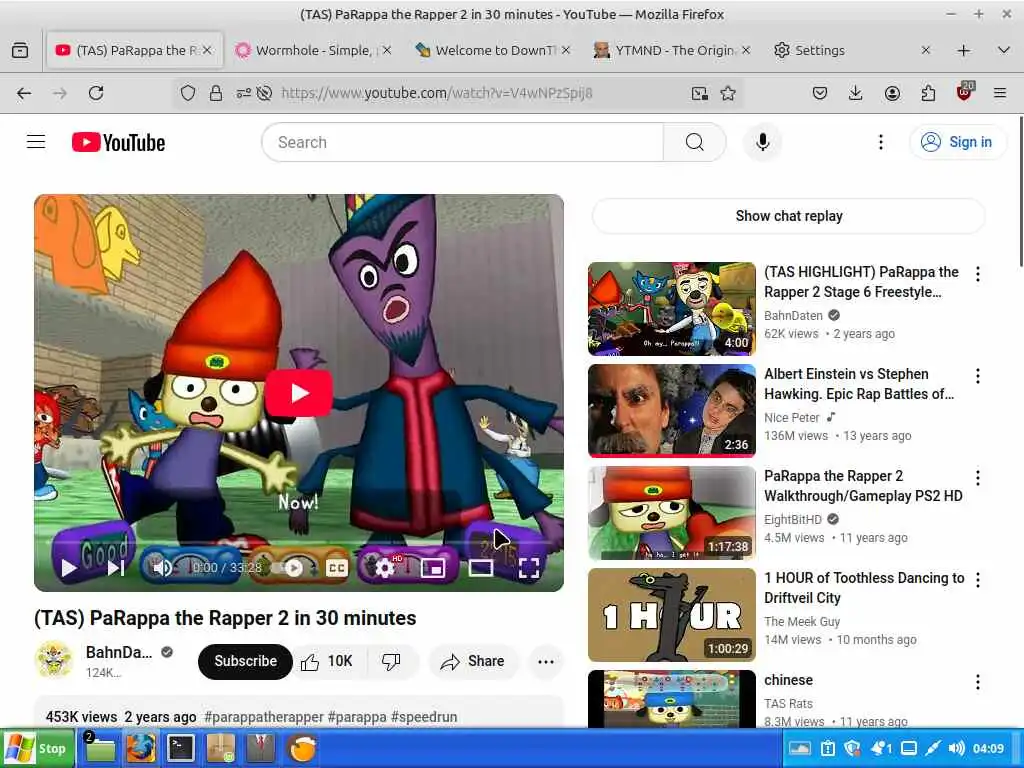Screen dimensions: 1024x768
Task: Click the search magnifier button
Action: click(694, 142)
